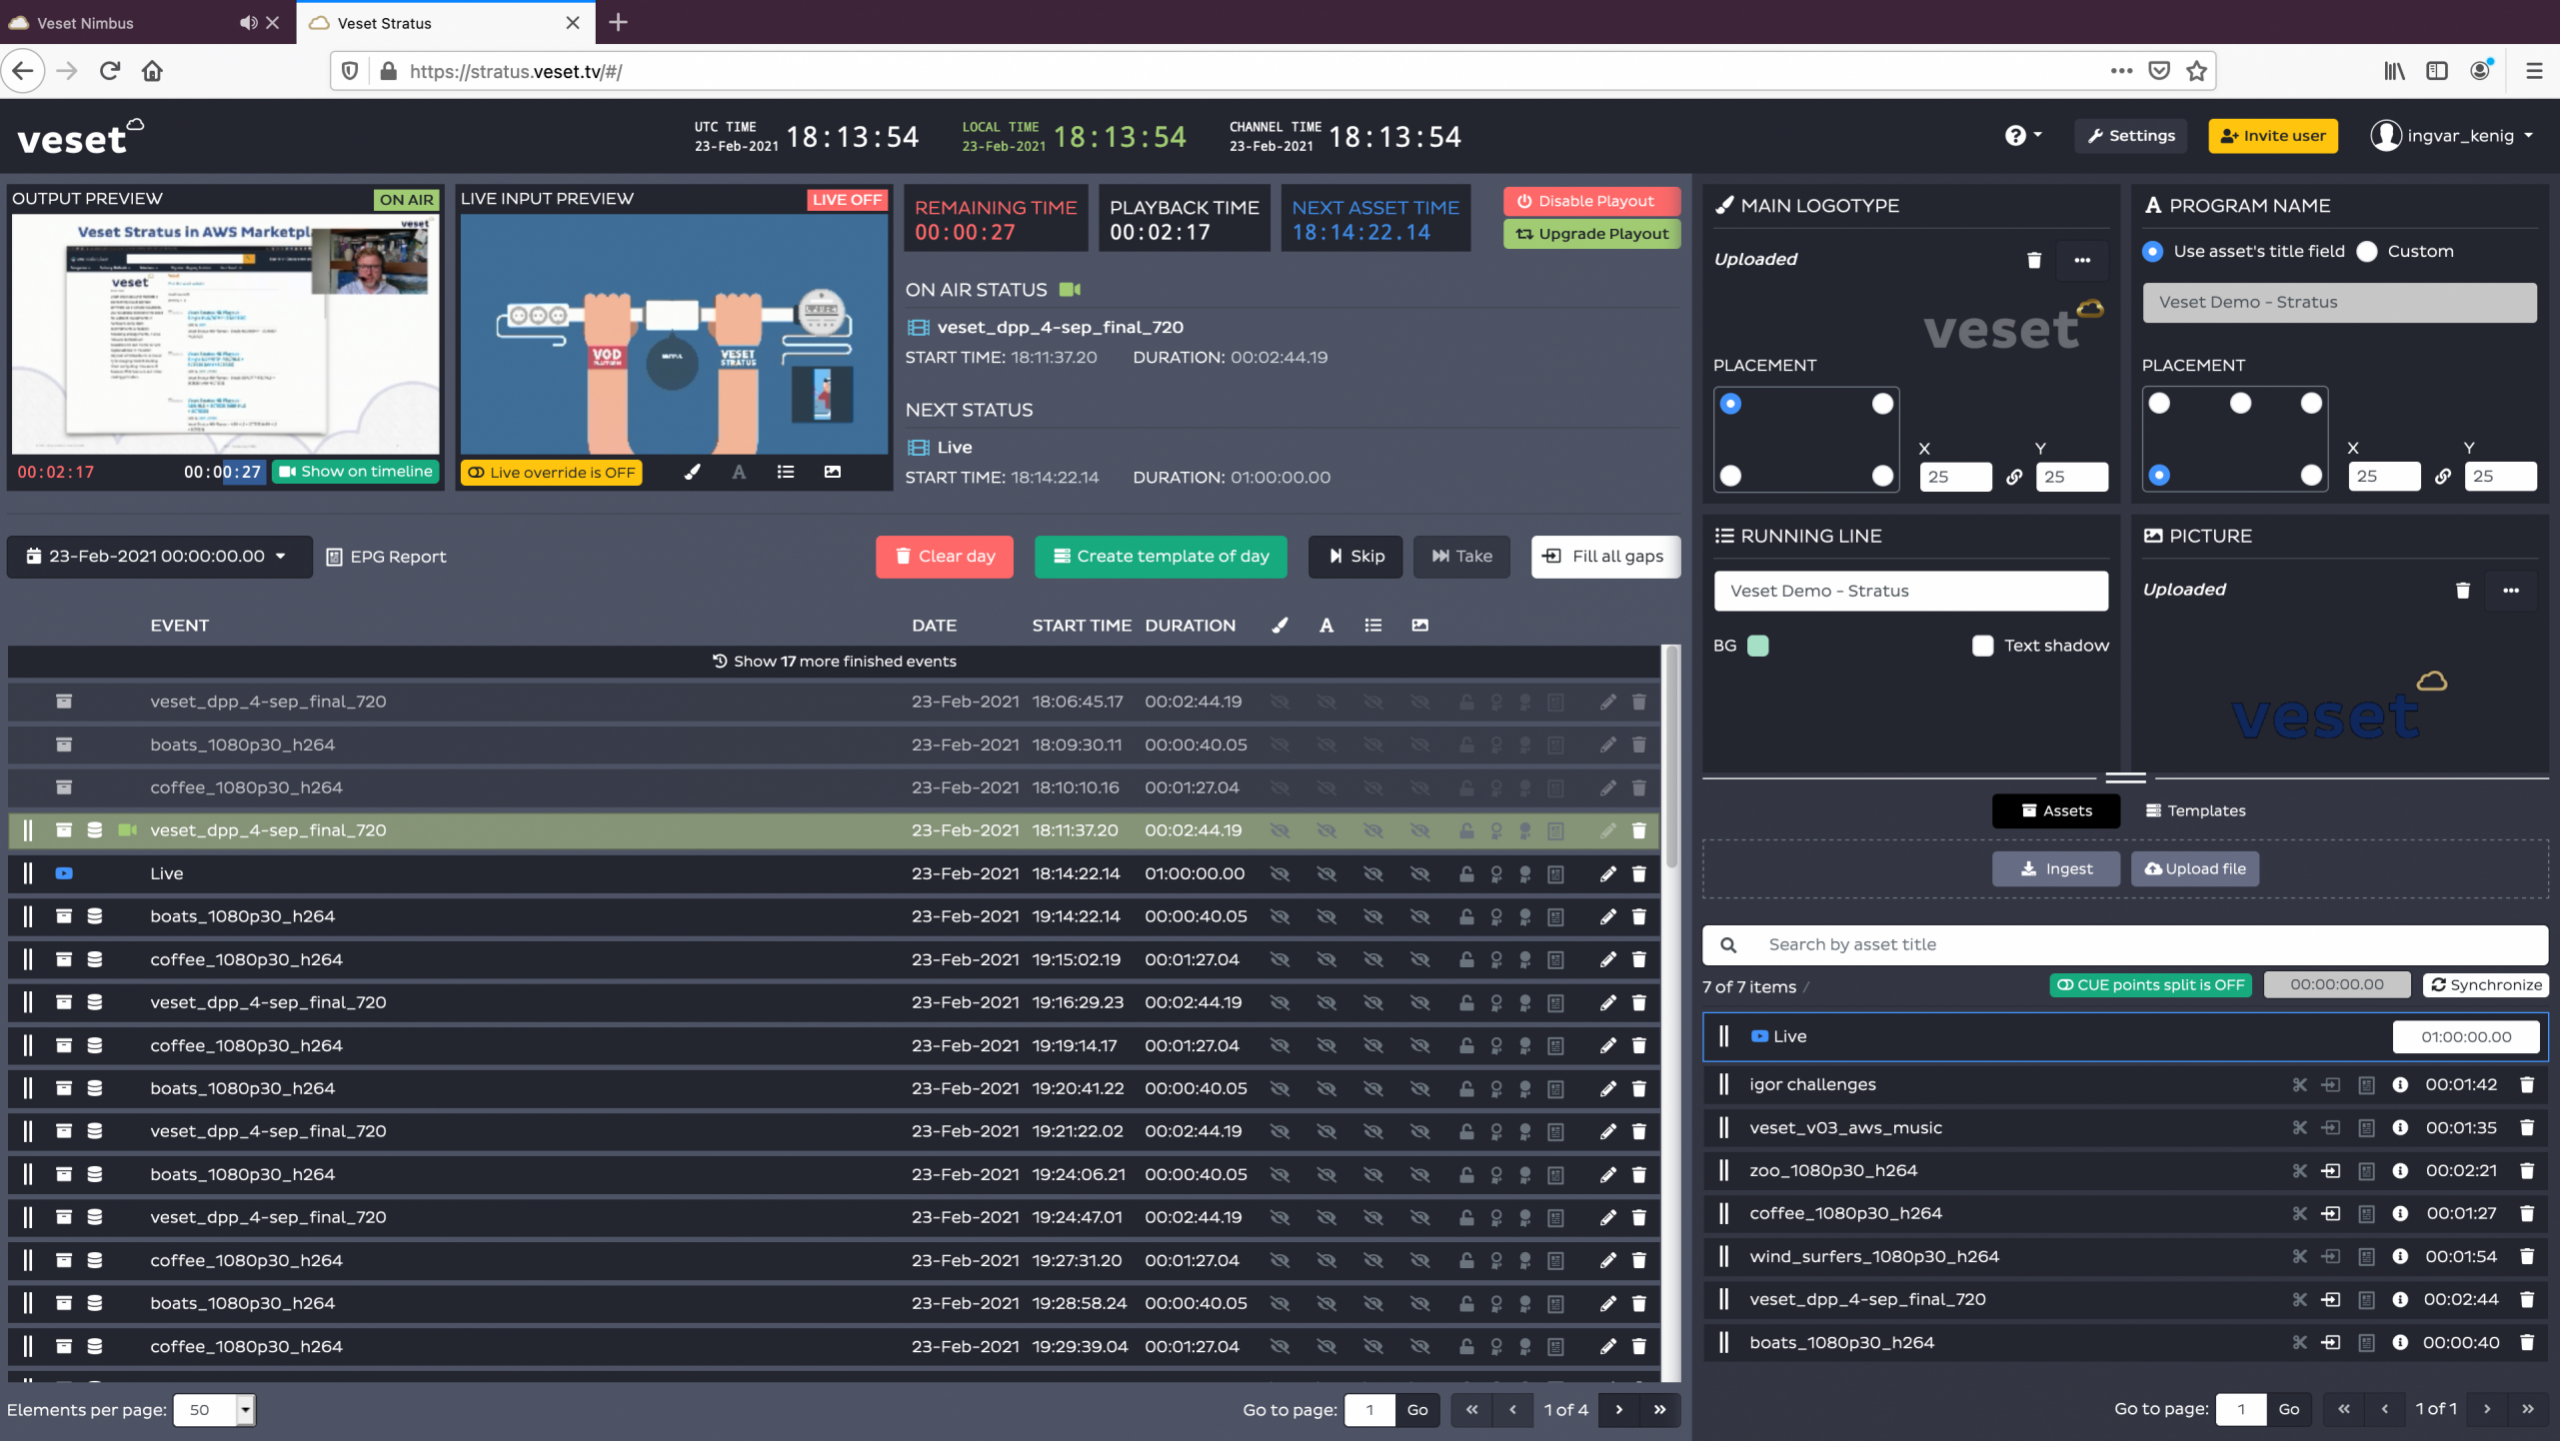Click the running line list icon under live preview
The height and width of the screenshot is (1441, 2560).
(786, 472)
